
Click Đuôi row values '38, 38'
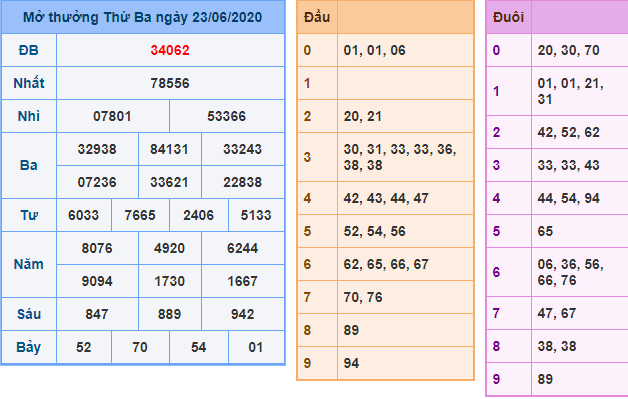557,346
